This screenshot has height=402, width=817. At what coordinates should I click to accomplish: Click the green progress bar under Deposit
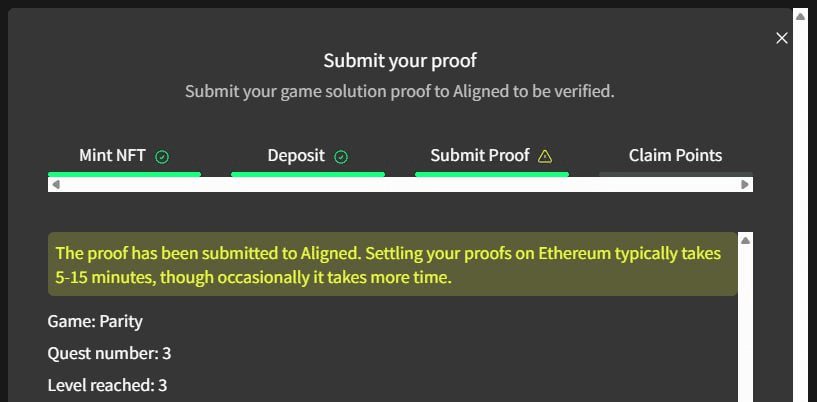pyautogui.click(x=307, y=174)
